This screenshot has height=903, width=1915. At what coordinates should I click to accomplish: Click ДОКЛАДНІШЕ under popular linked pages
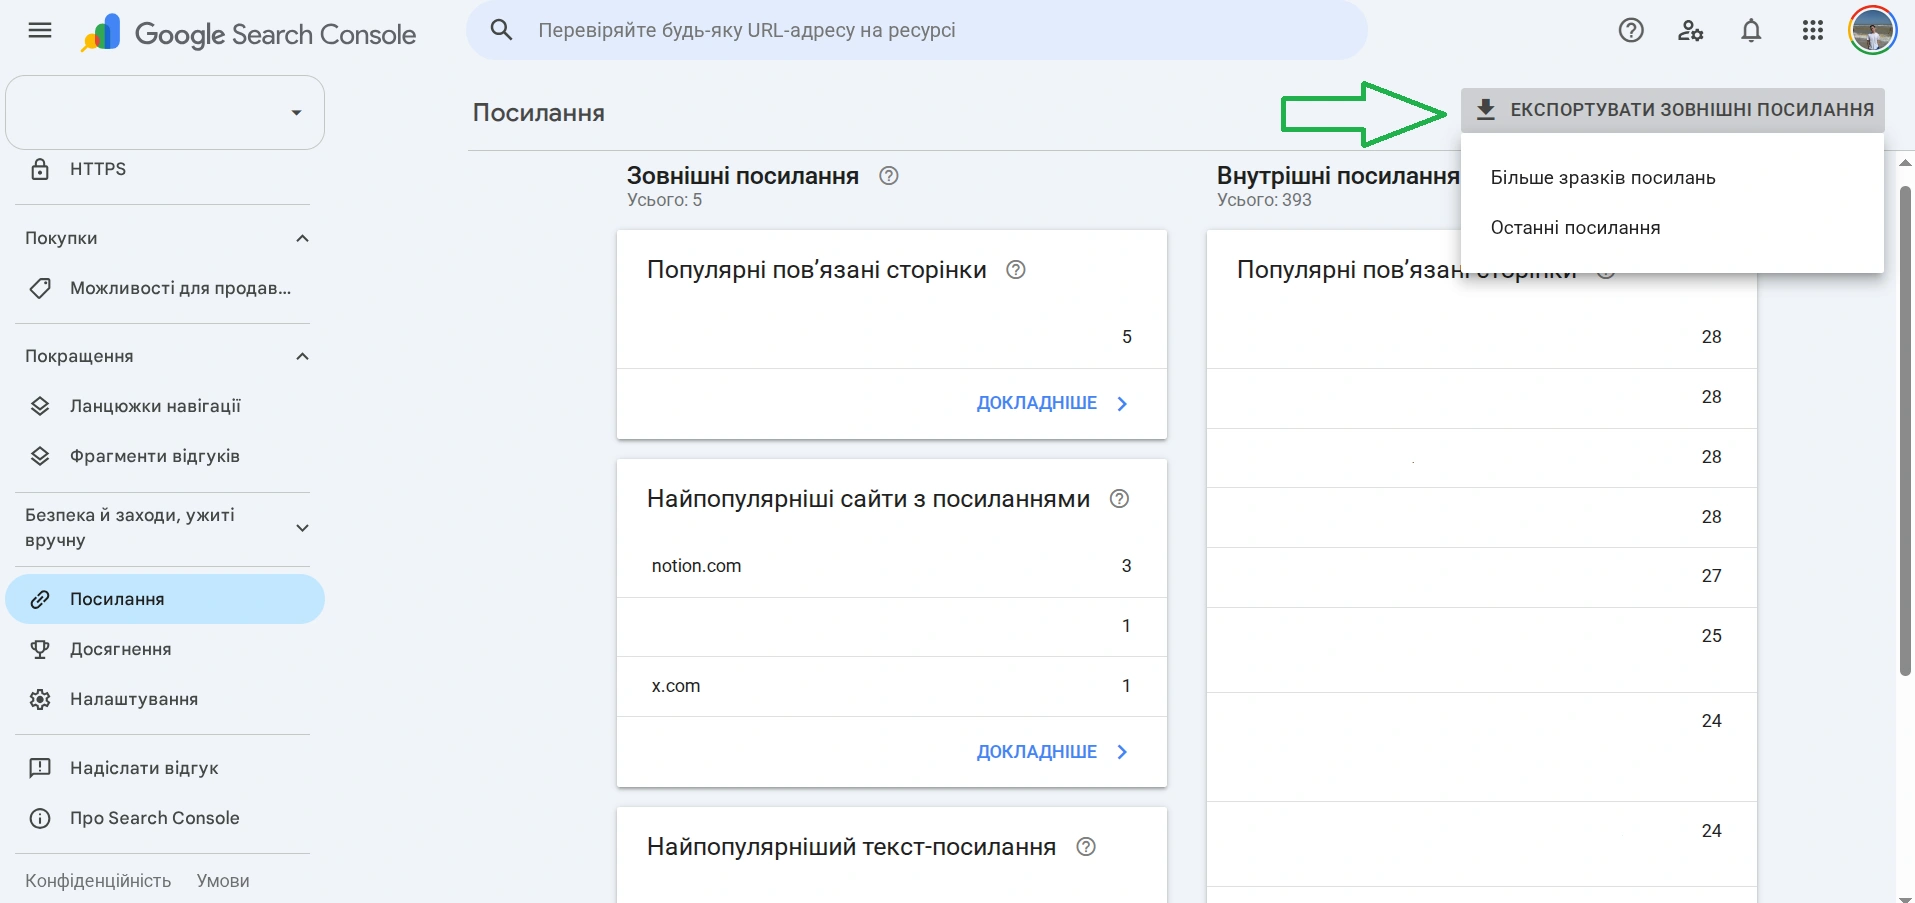pos(1037,403)
